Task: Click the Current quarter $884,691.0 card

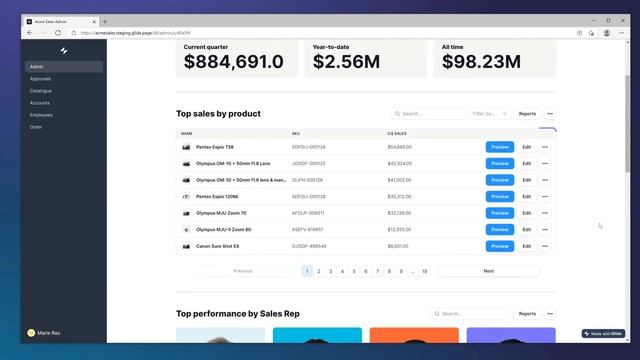Action: pyautogui.click(x=237, y=58)
